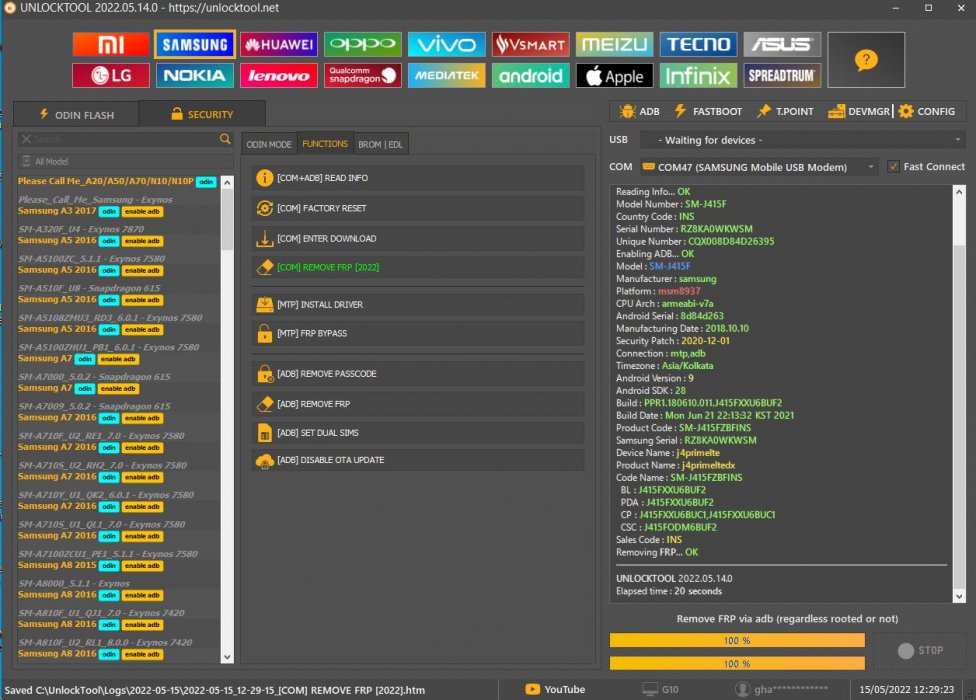Select the OPPO brand logo
This screenshot has height=700, width=976.
pos(363,44)
